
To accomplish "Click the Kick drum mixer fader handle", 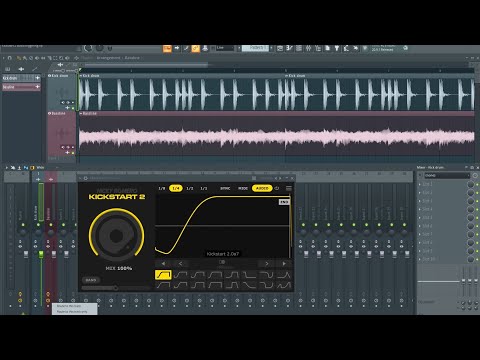I will 41,254.
